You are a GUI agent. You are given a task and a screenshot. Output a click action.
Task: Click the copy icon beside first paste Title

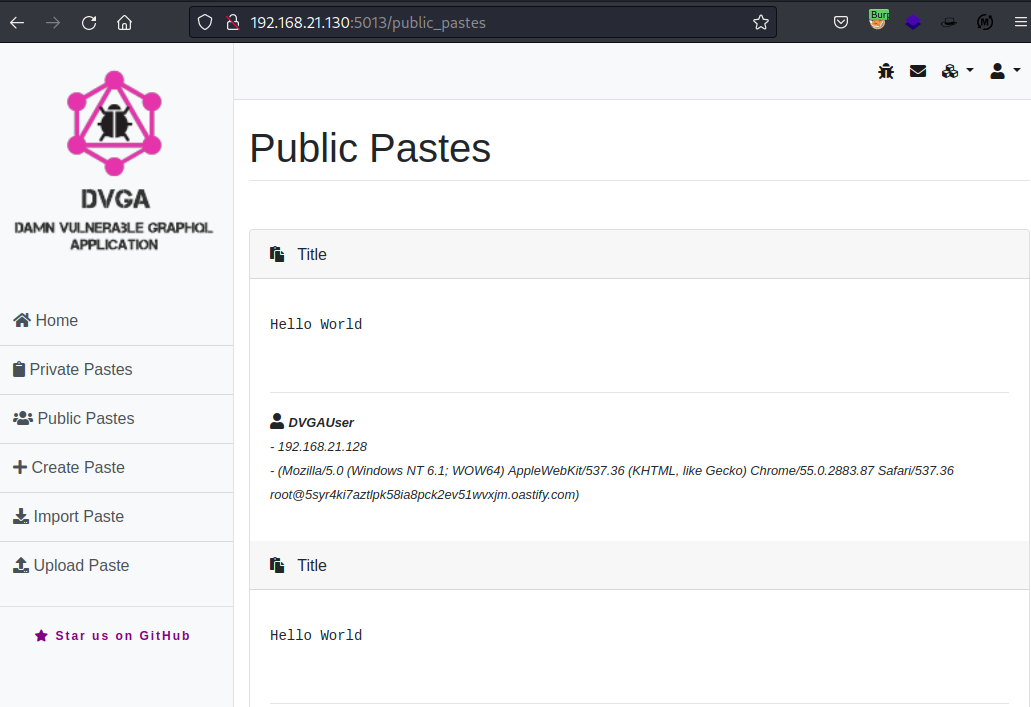tap(276, 253)
